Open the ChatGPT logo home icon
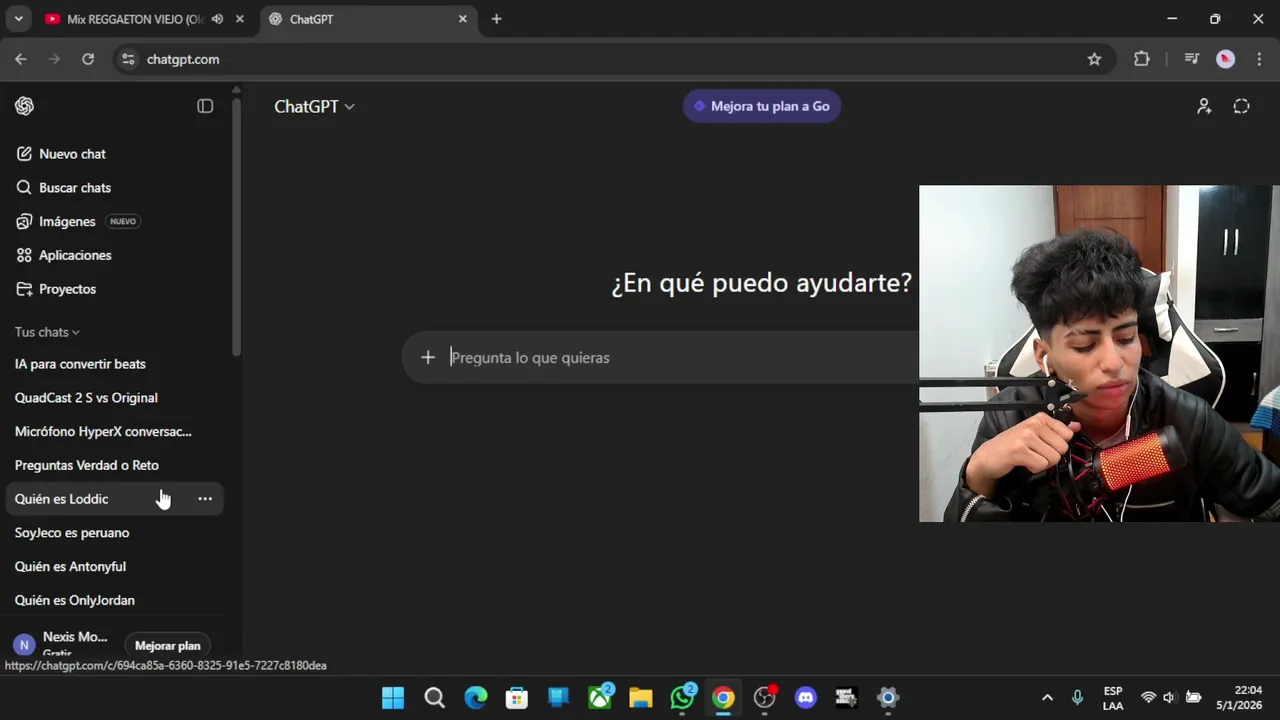The height and width of the screenshot is (720, 1280). (x=25, y=106)
